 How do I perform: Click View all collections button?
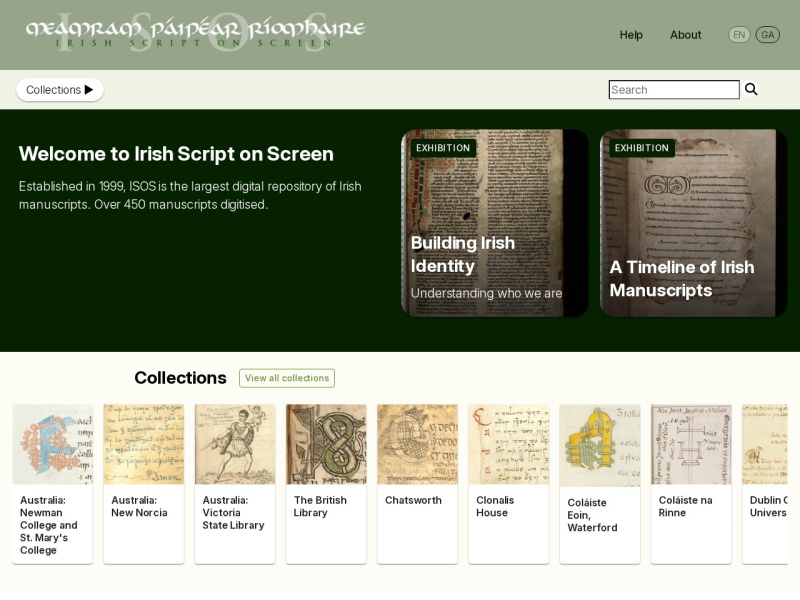(x=287, y=378)
